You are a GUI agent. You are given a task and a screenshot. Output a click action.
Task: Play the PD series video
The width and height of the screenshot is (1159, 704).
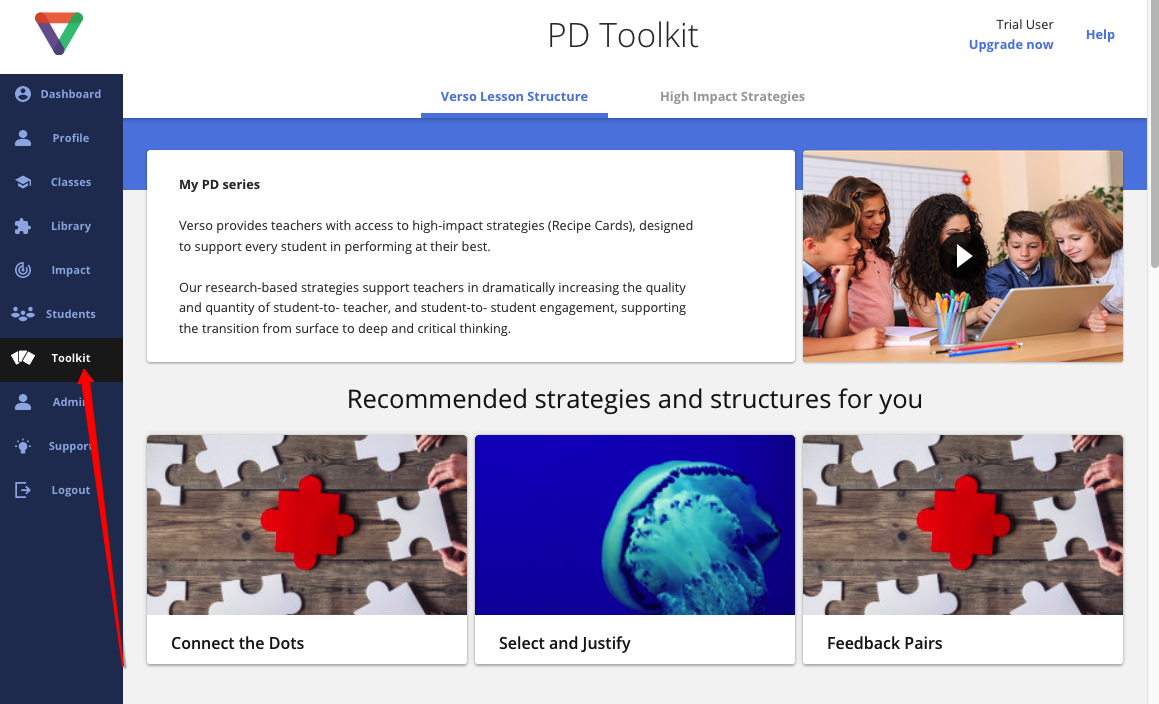(962, 256)
